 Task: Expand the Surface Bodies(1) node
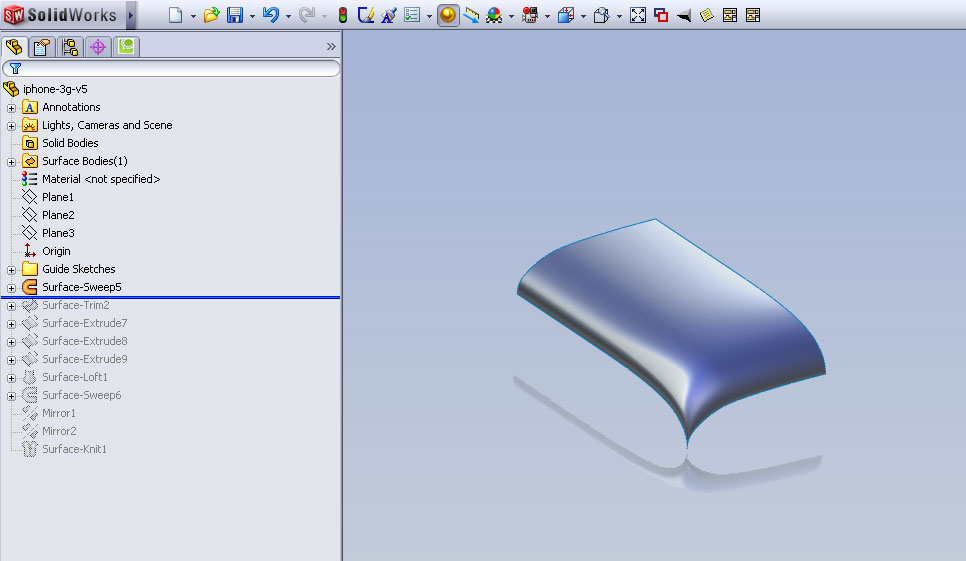pyautogui.click(x=11, y=162)
